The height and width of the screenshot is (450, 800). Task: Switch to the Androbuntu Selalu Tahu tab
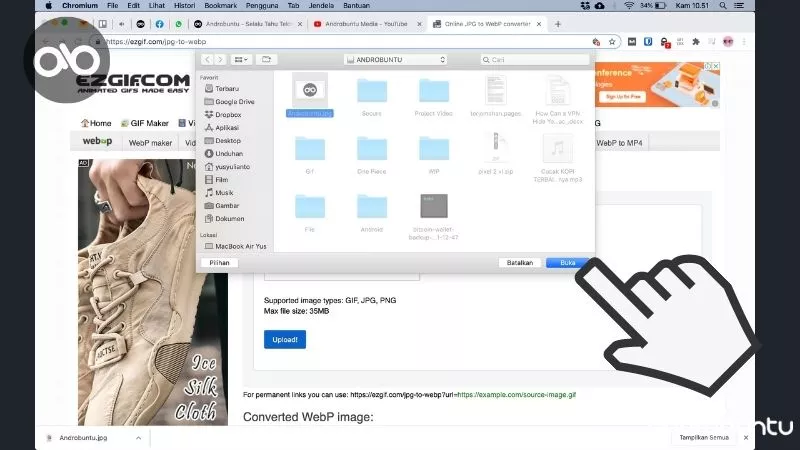[248, 24]
